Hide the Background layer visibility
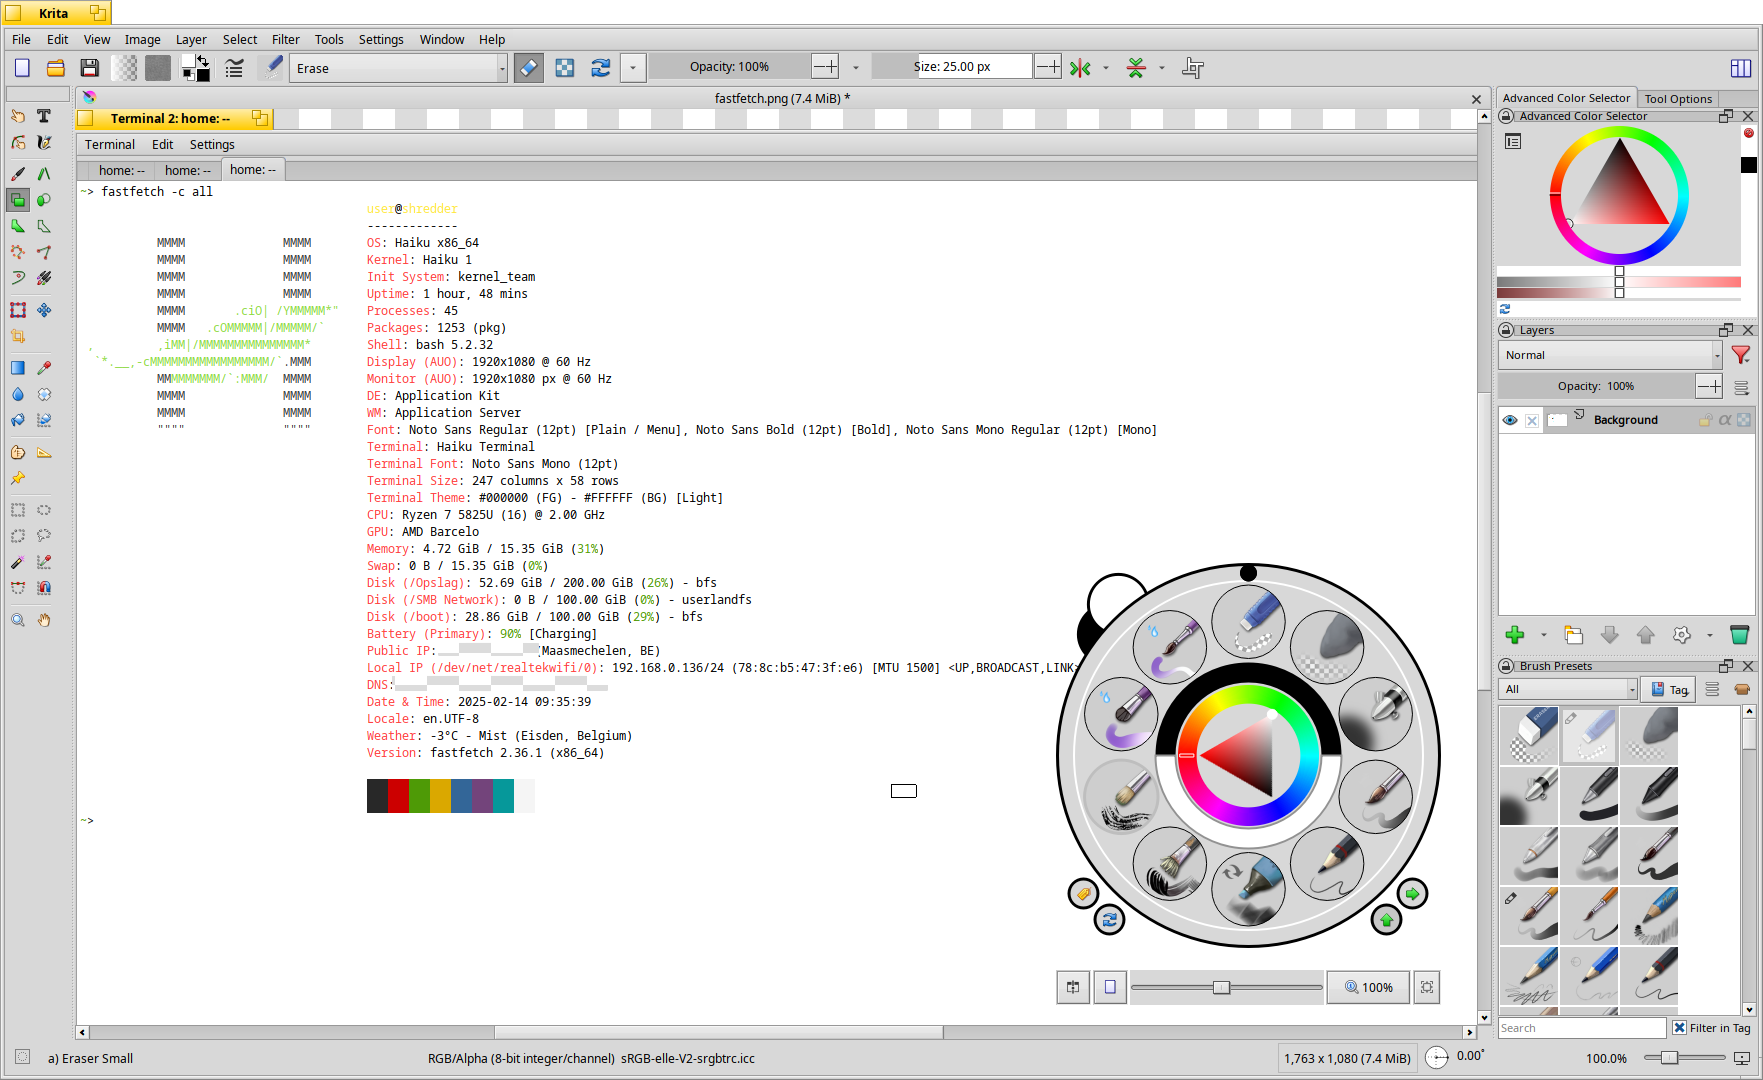The width and height of the screenshot is (1763, 1080). [x=1510, y=420]
